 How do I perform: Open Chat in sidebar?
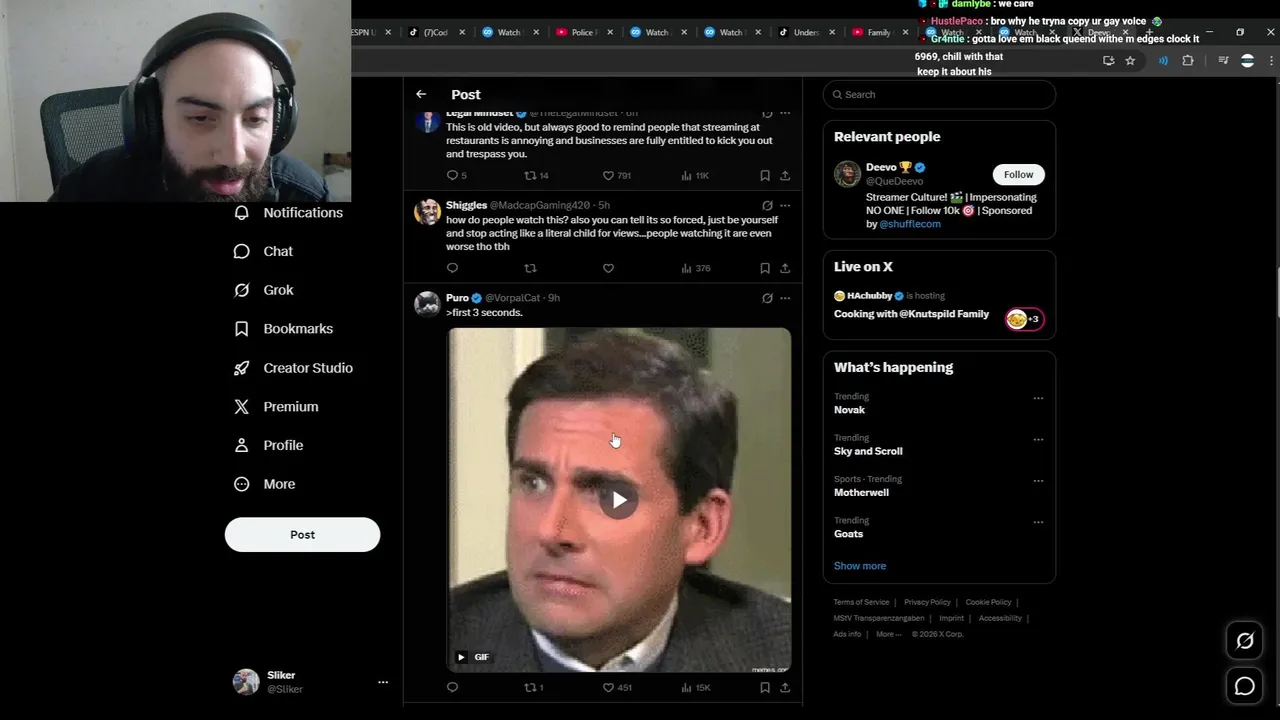point(264,251)
